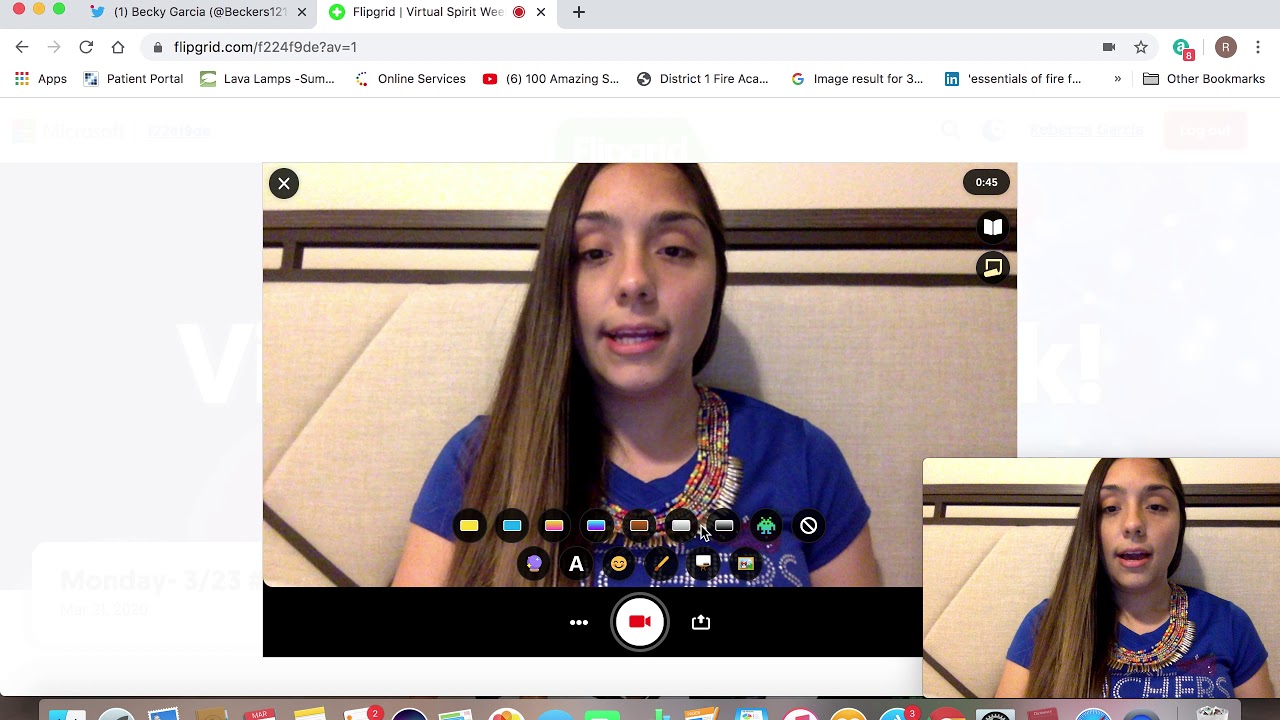Open the emoji sticker tool
Viewport: 1280px width, 720px height.
click(x=619, y=564)
